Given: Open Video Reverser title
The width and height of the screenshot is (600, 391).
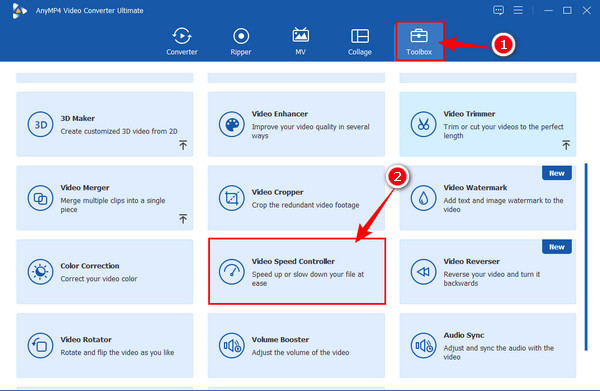Looking at the screenshot, I should click(471, 261).
